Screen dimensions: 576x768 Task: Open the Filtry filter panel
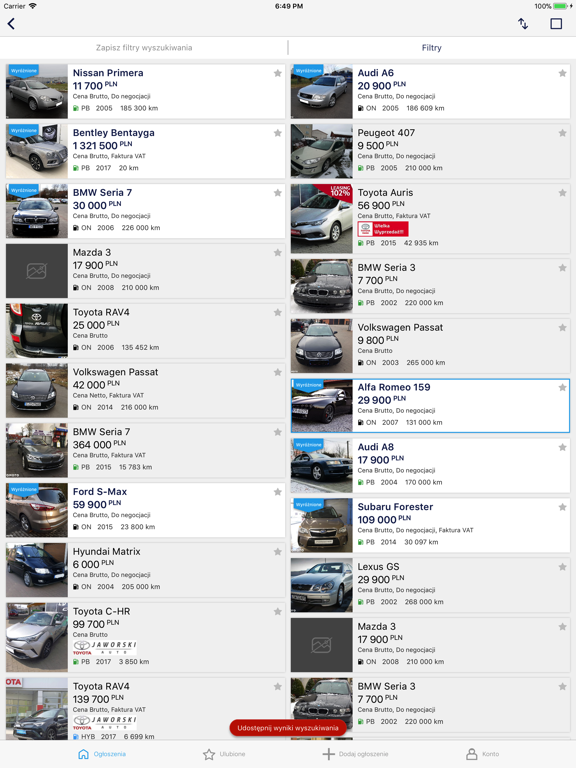[432, 48]
